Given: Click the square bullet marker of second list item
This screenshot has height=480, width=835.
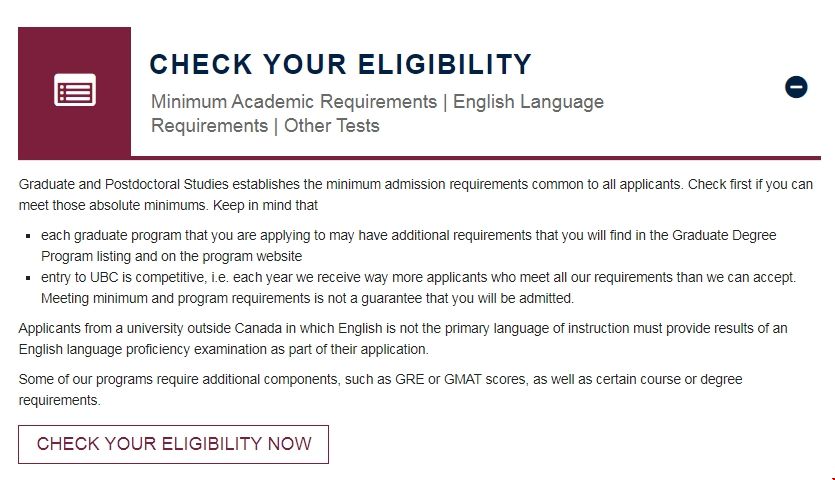Looking at the screenshot, I should [27, 278].
